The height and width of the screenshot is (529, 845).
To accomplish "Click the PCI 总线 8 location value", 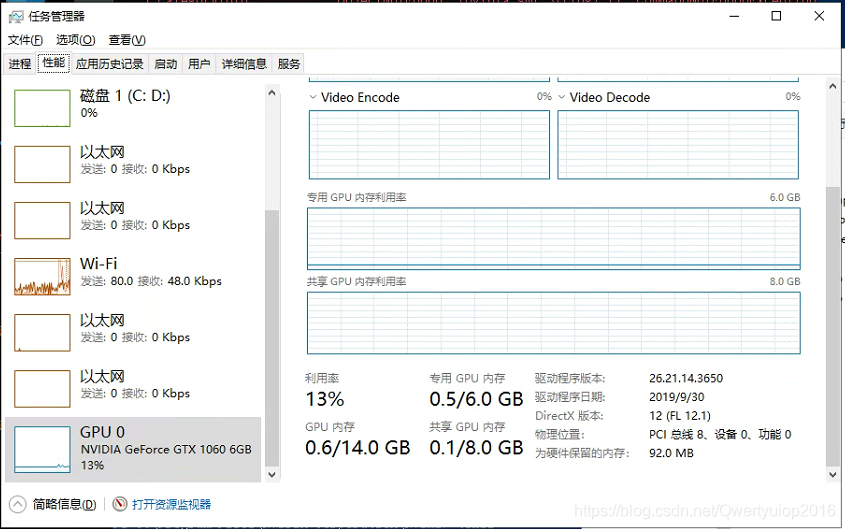I will pos(720,434).
